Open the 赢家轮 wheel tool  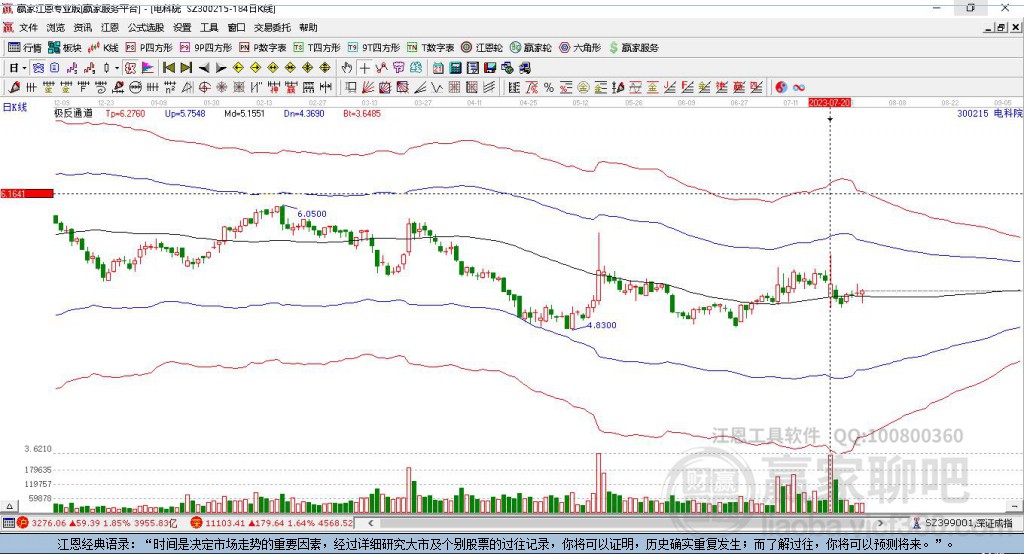click(x=531, y=48)
